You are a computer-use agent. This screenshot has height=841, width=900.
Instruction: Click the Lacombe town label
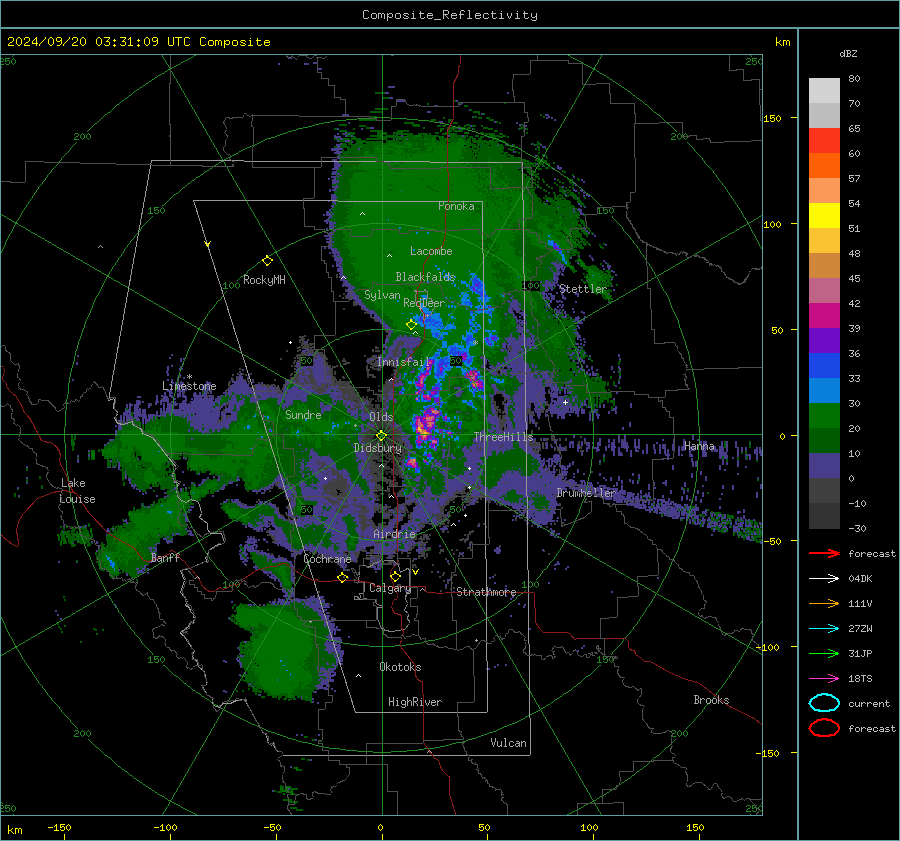(x=431, y=251)
